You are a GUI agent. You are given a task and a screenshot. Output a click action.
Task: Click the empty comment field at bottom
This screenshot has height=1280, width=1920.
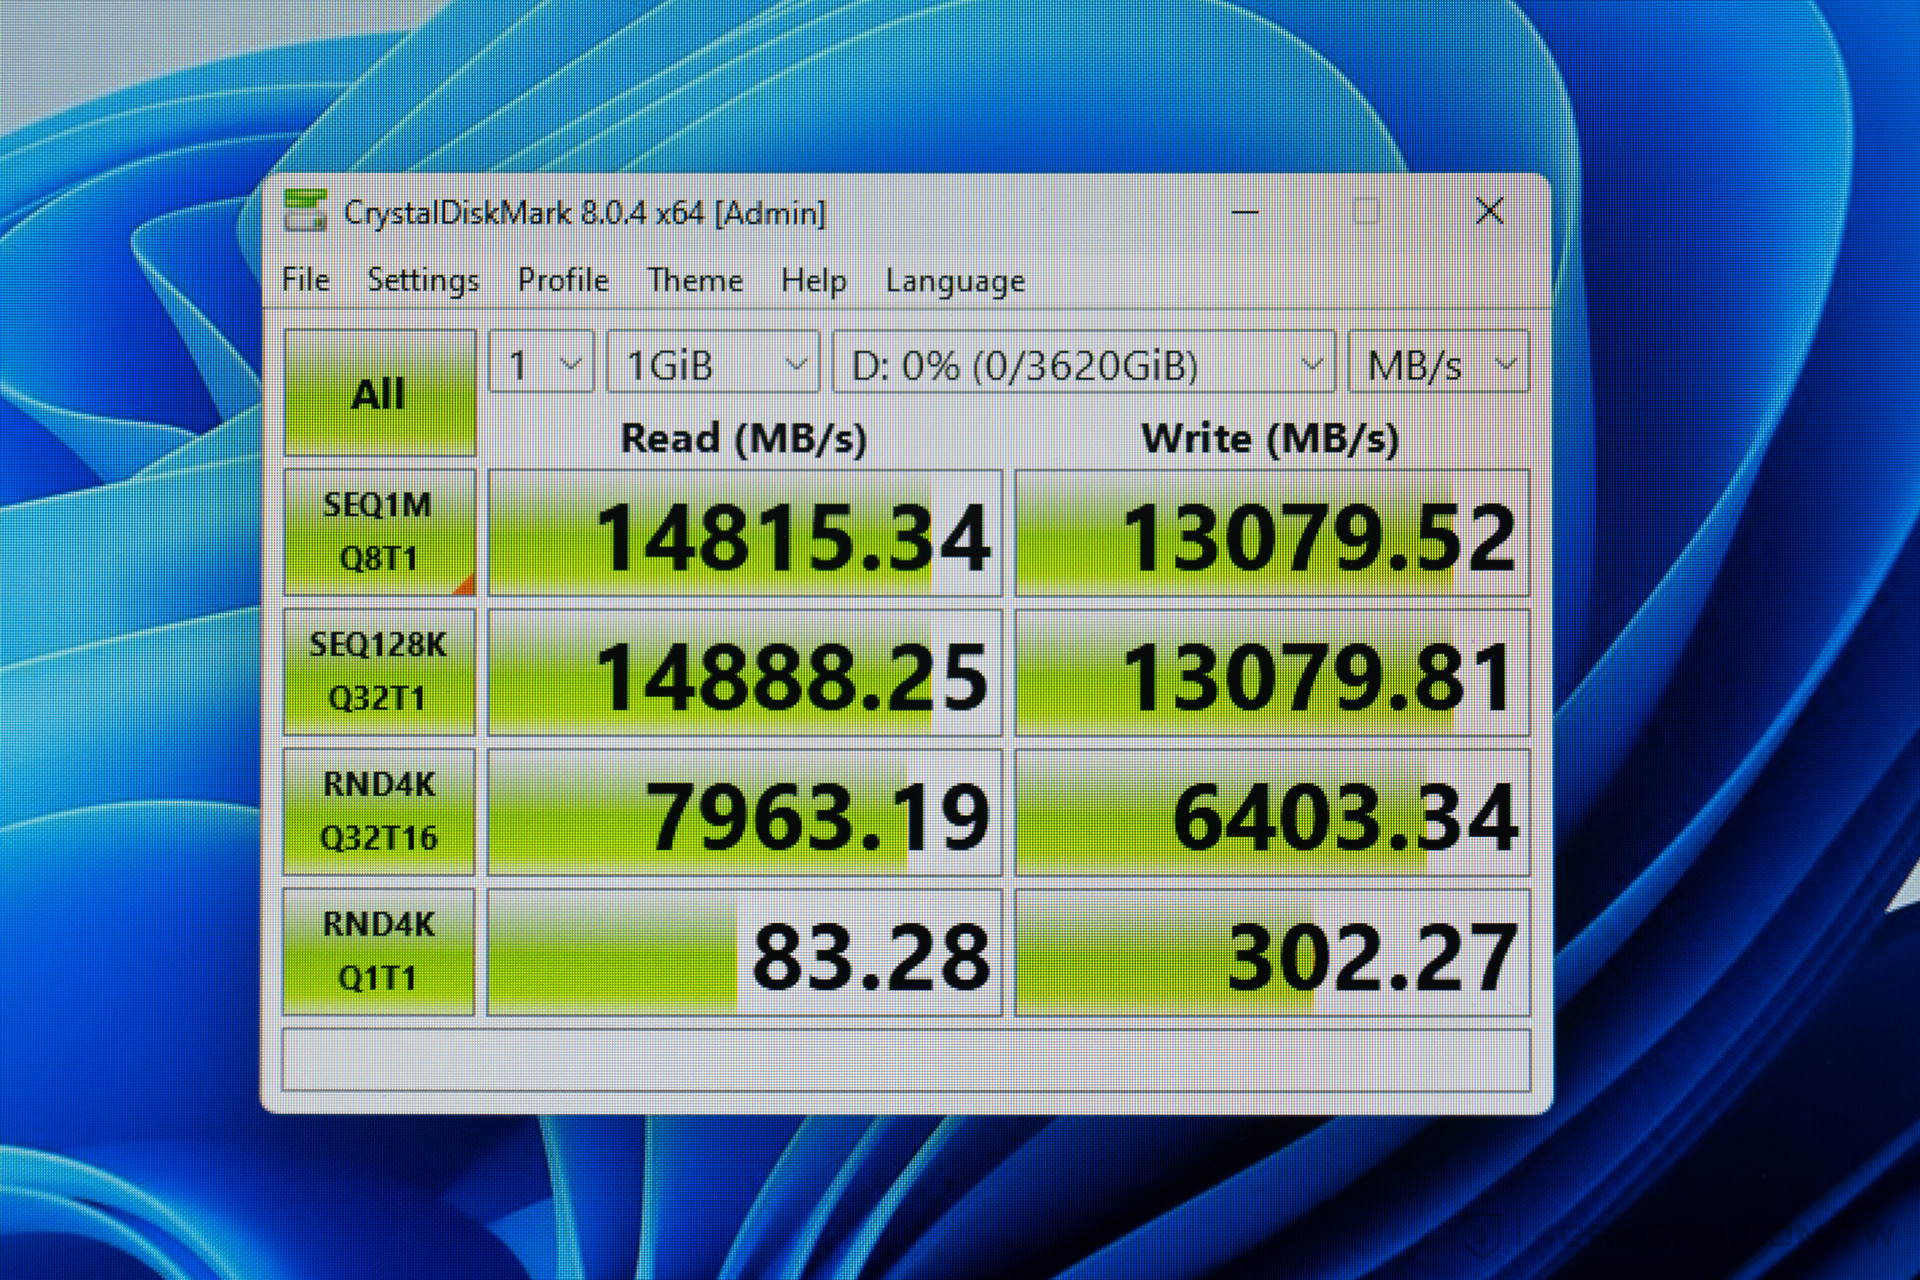pos(906,1060)
